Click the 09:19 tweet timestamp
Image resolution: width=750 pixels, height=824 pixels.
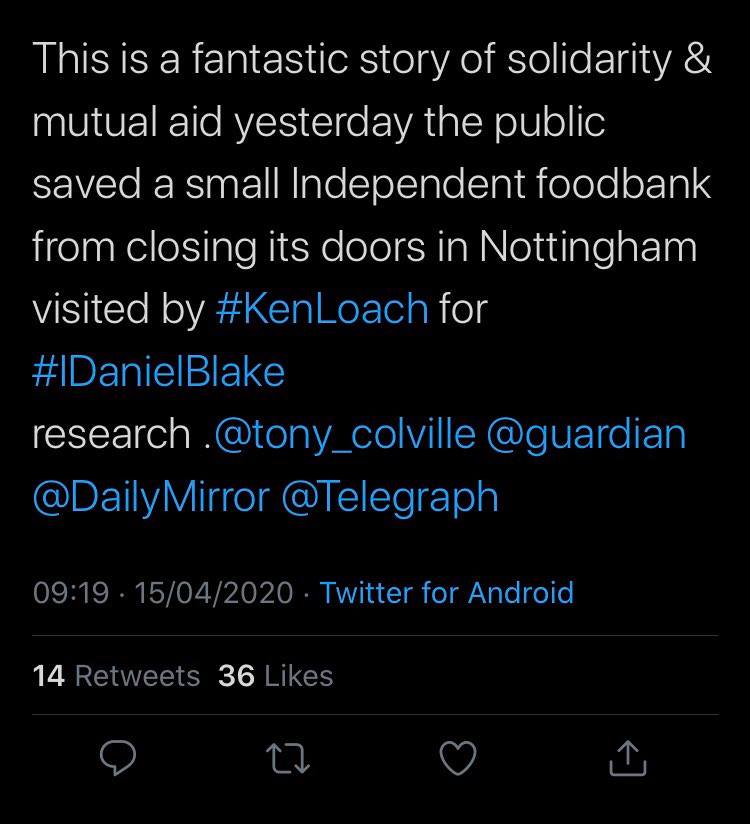pos(70,593)
